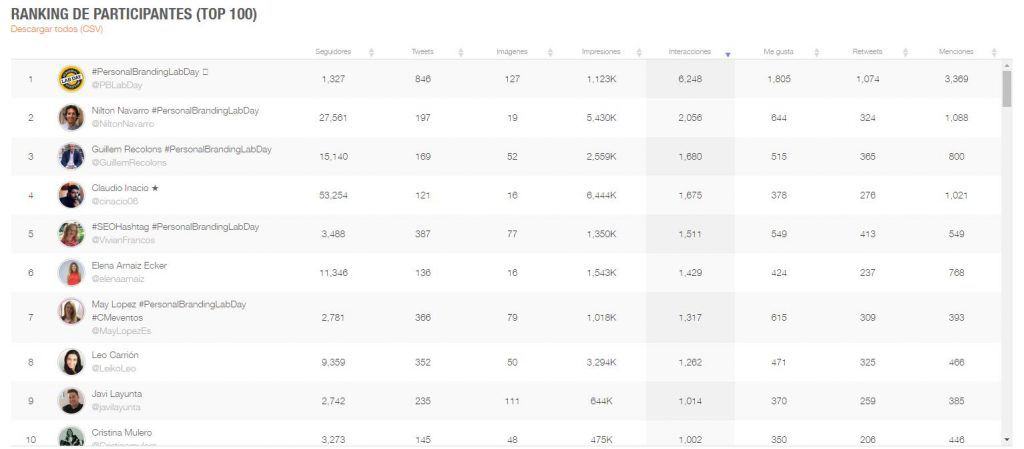Toggle the Interacciones descending sort arrow
Screen dimensions: 1024x449
point(728,54)
